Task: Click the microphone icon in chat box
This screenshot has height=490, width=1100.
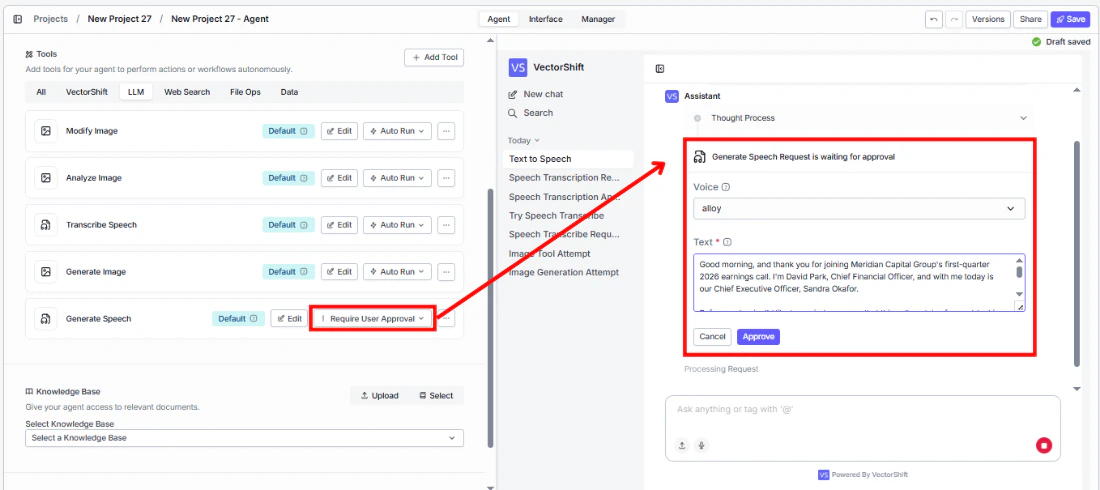Action: click(701, 445)
